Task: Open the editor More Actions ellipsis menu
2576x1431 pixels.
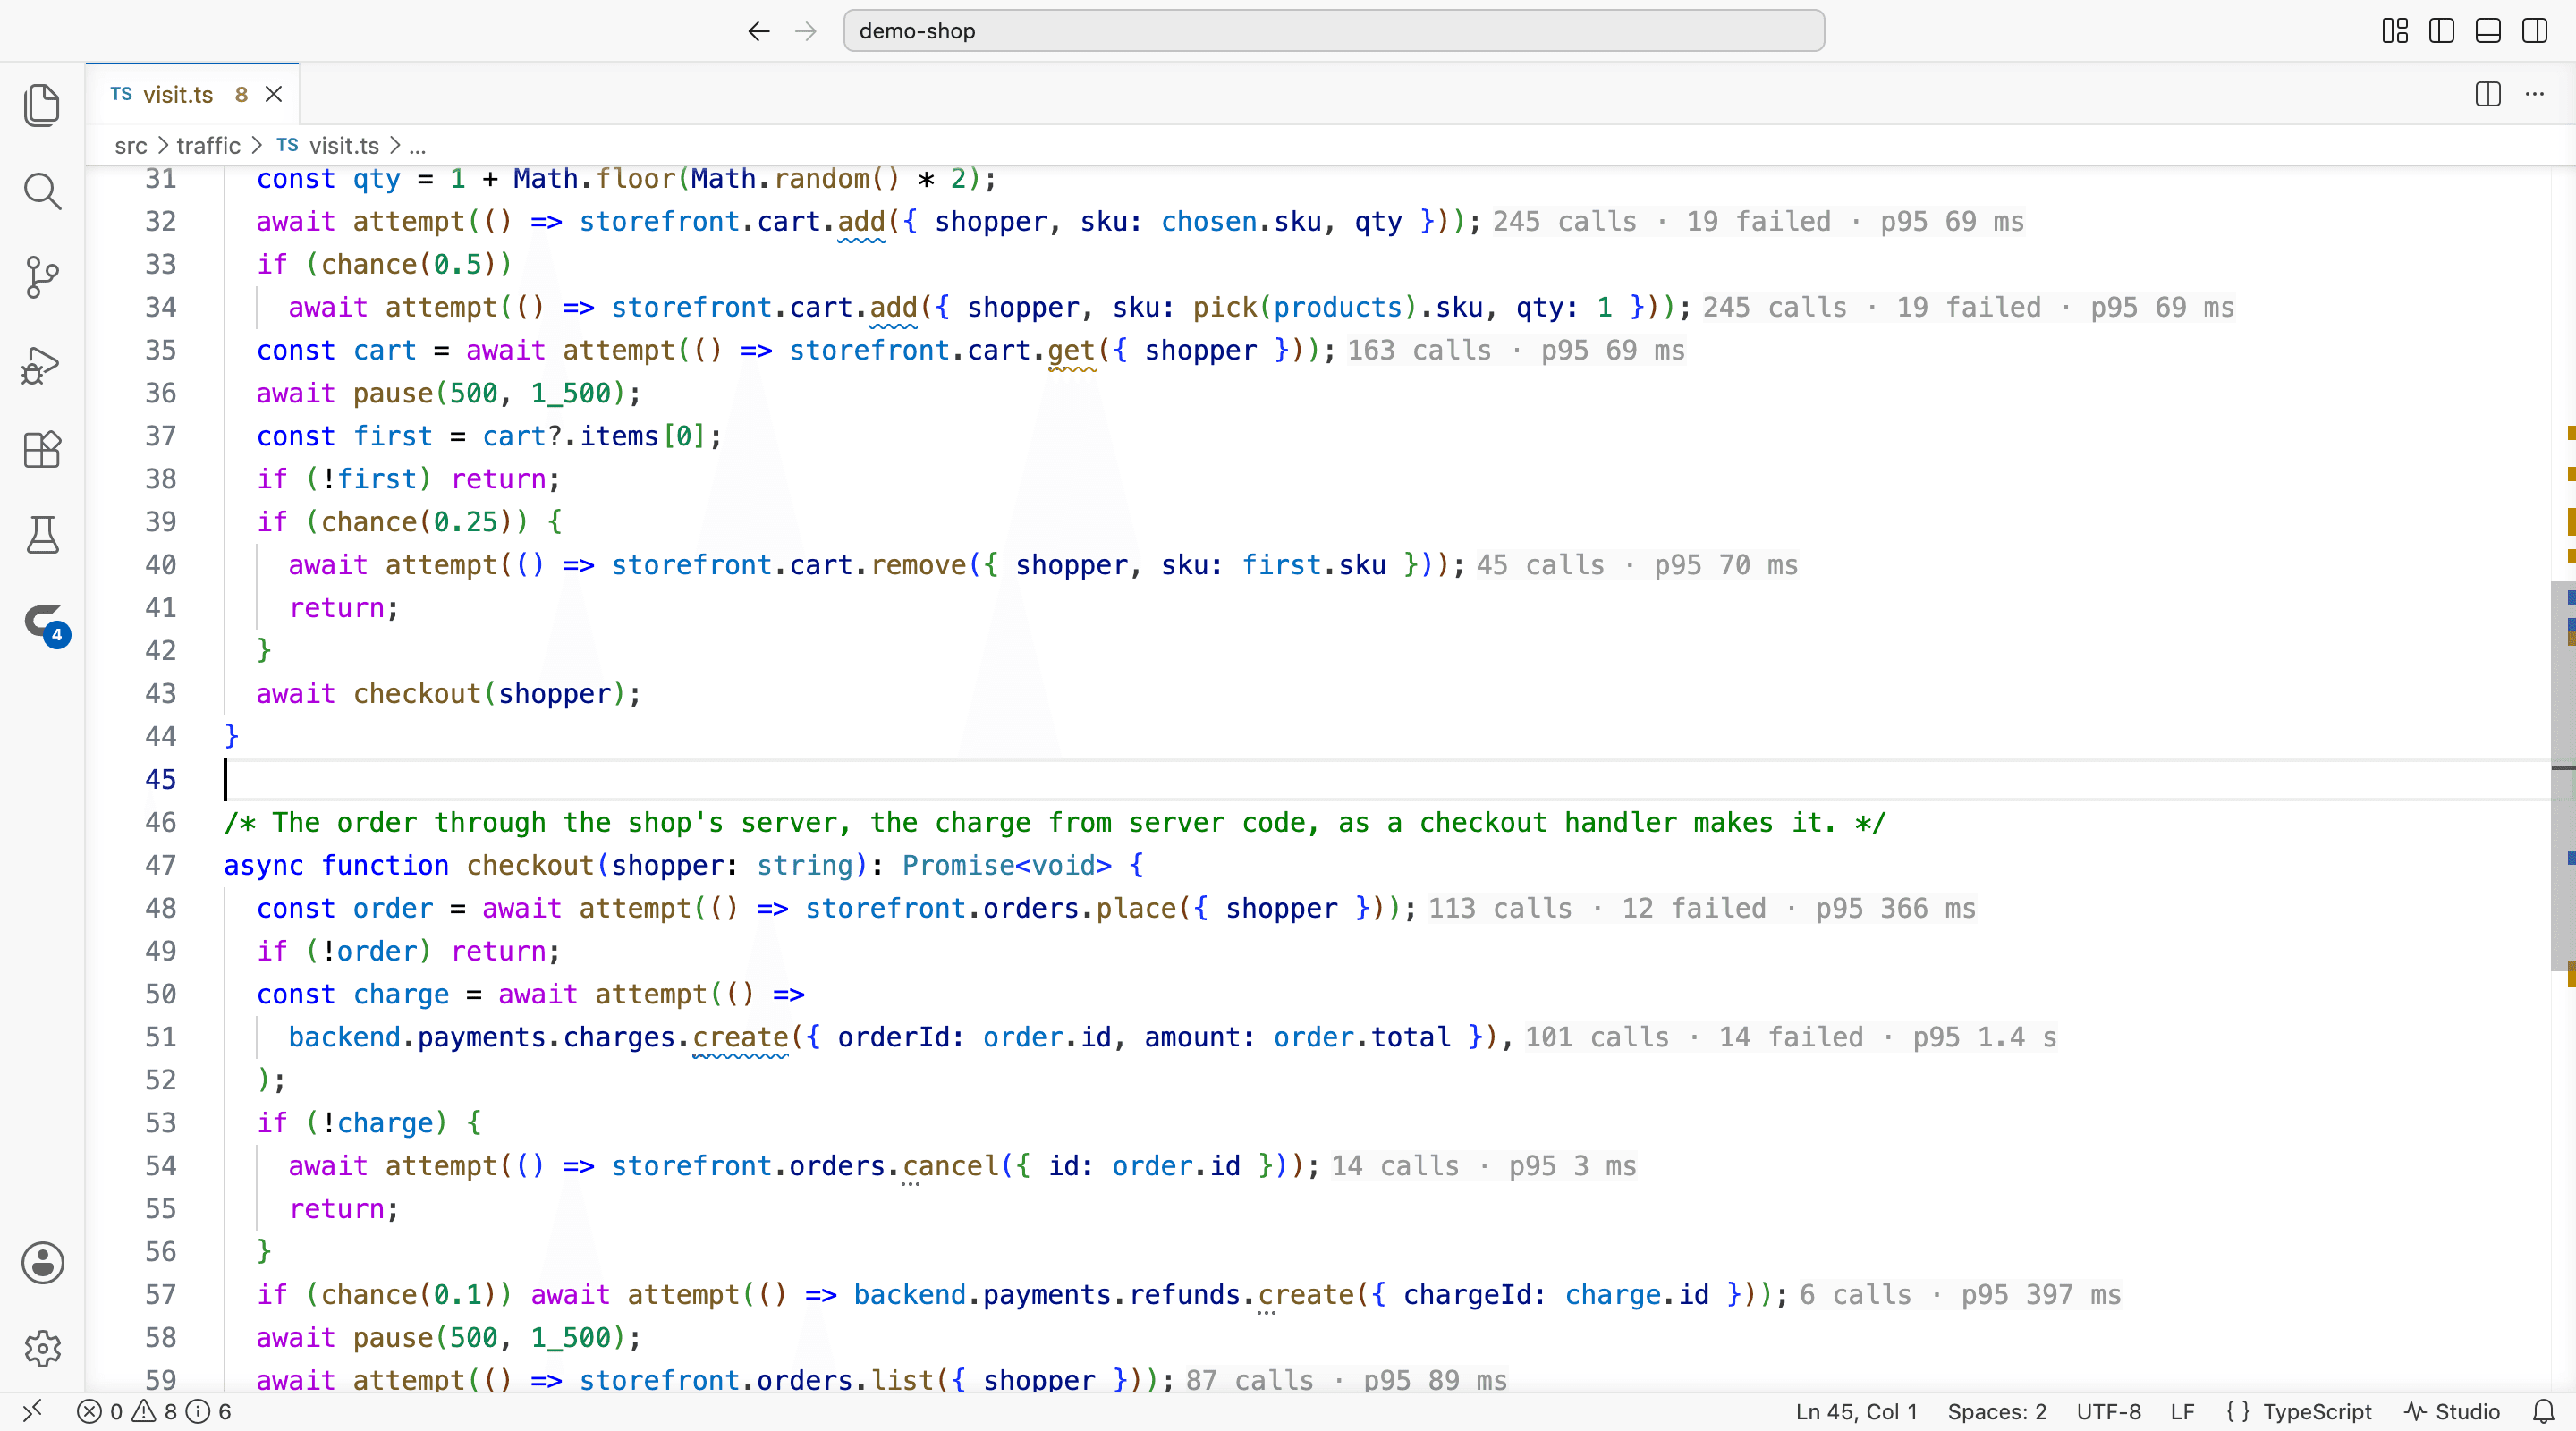Action: click(2534, 94)
